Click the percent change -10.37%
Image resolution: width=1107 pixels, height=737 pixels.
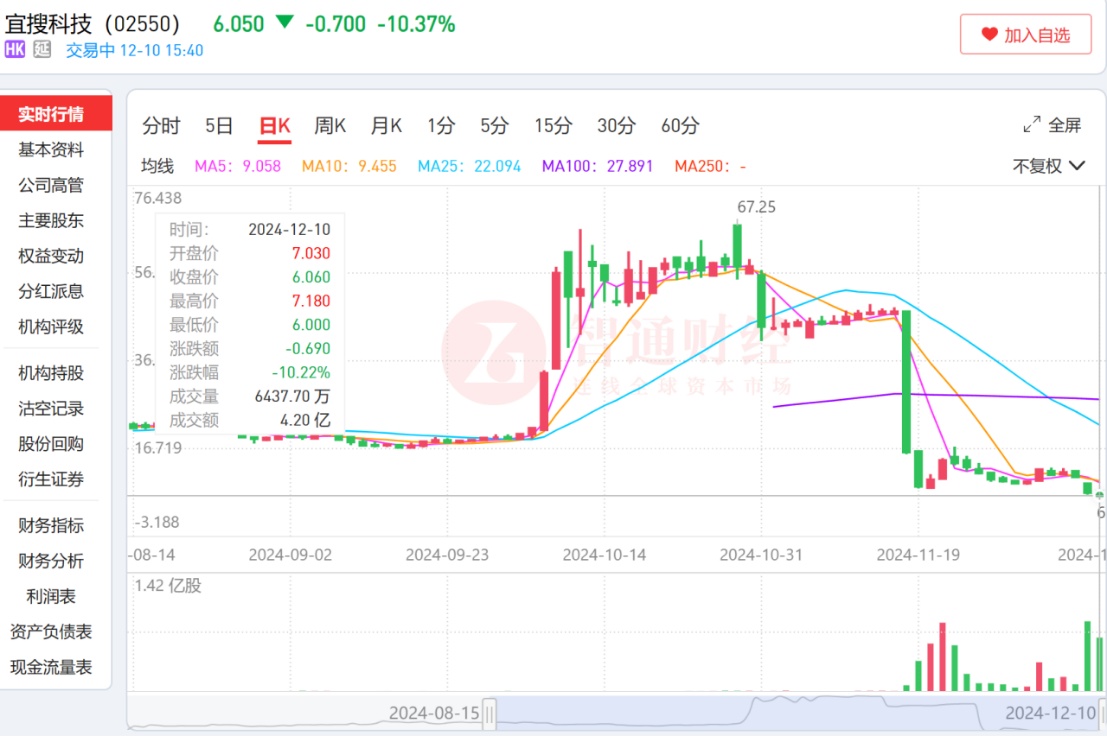tap(416, 24)
